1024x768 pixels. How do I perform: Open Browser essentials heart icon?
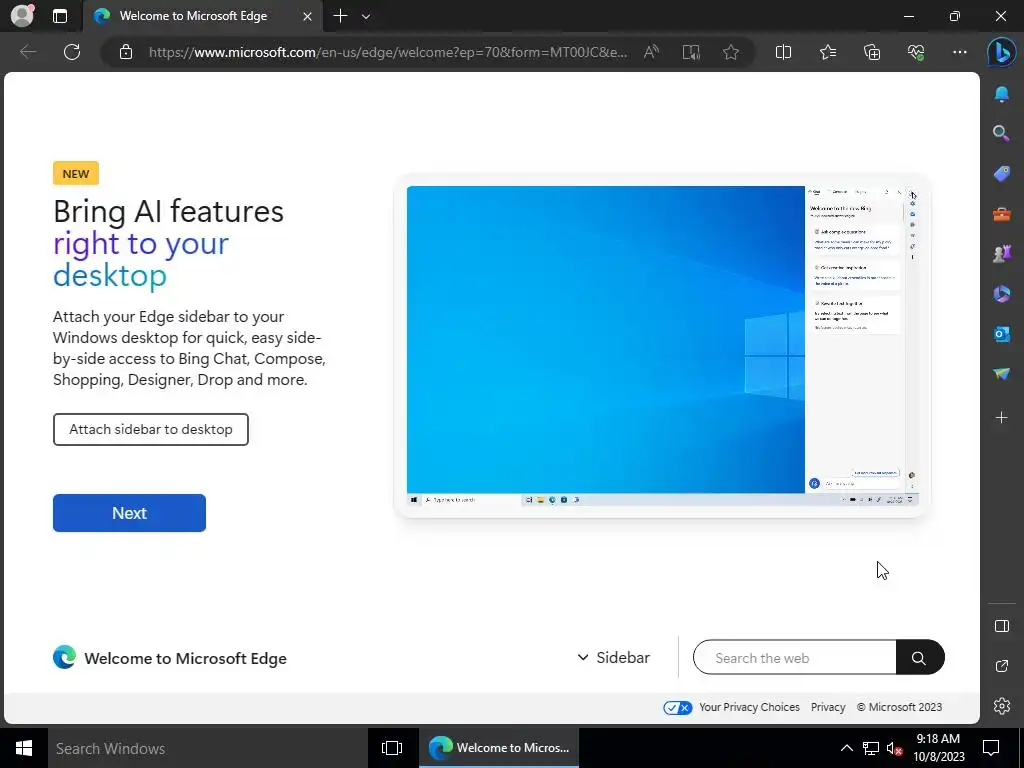coord(916,52)
